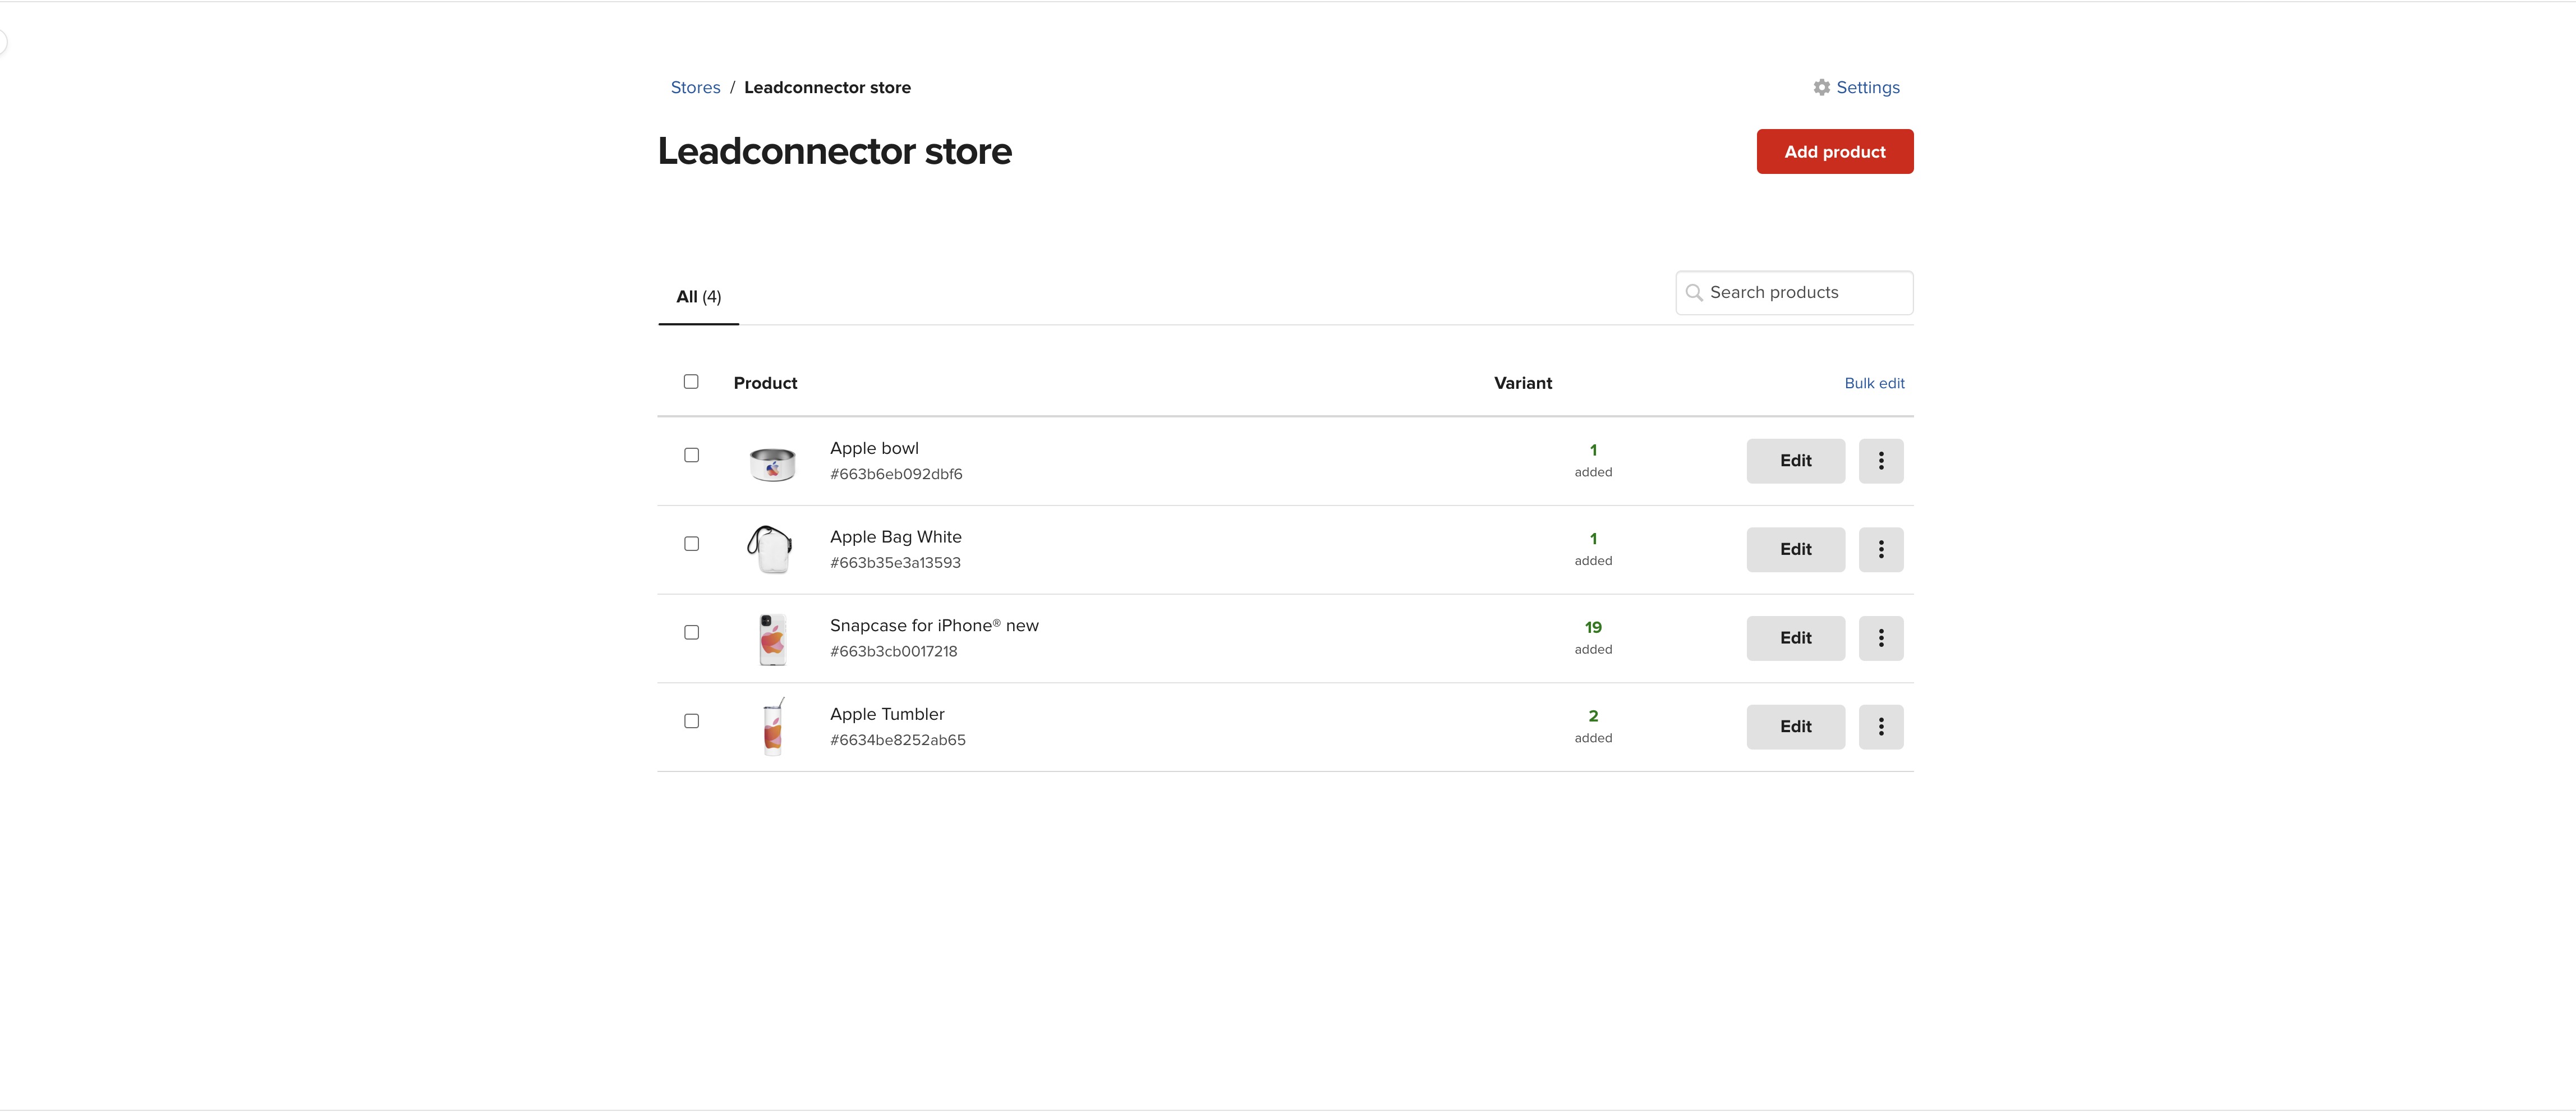Click the Apple Tumbler product thumbnail
This screenshot has width=2576, height=1112.
click(772, 727)
